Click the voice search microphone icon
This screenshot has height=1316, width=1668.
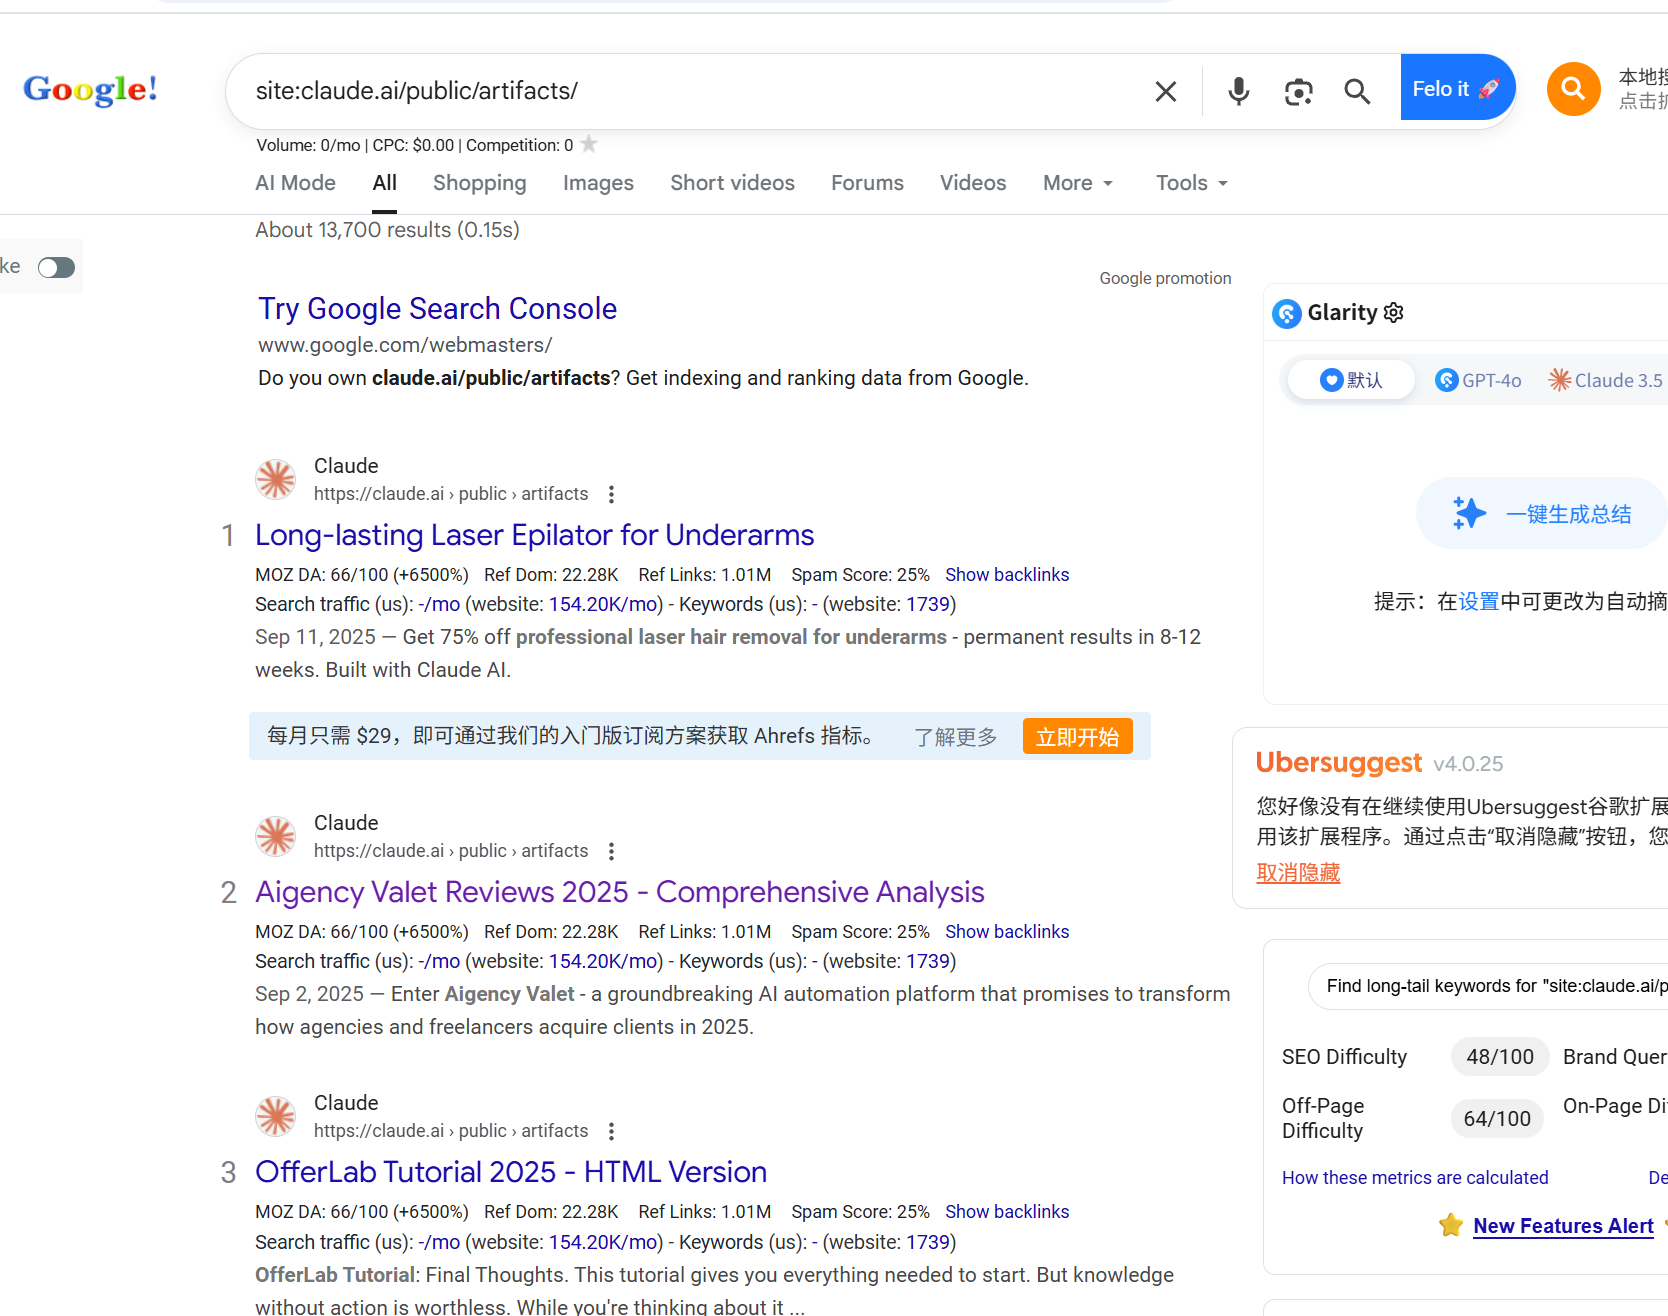(1238, 92)
